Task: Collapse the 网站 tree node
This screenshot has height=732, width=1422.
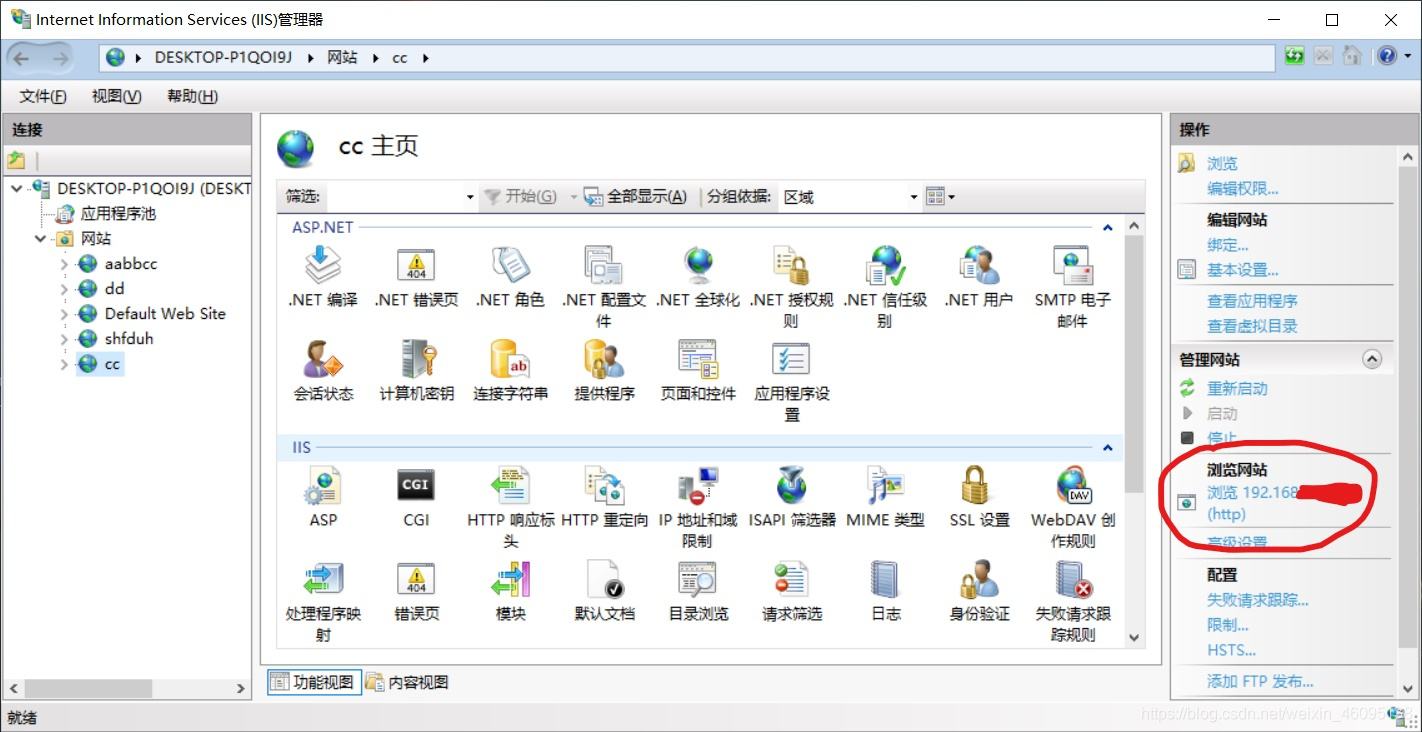Action: coord(40,239)
